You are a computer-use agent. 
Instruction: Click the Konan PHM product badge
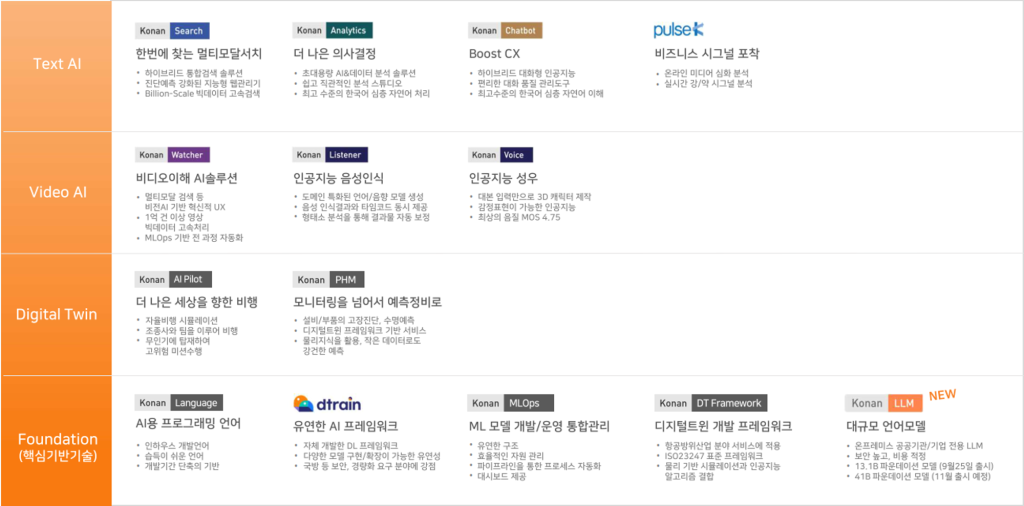click(x=328, y=279)
